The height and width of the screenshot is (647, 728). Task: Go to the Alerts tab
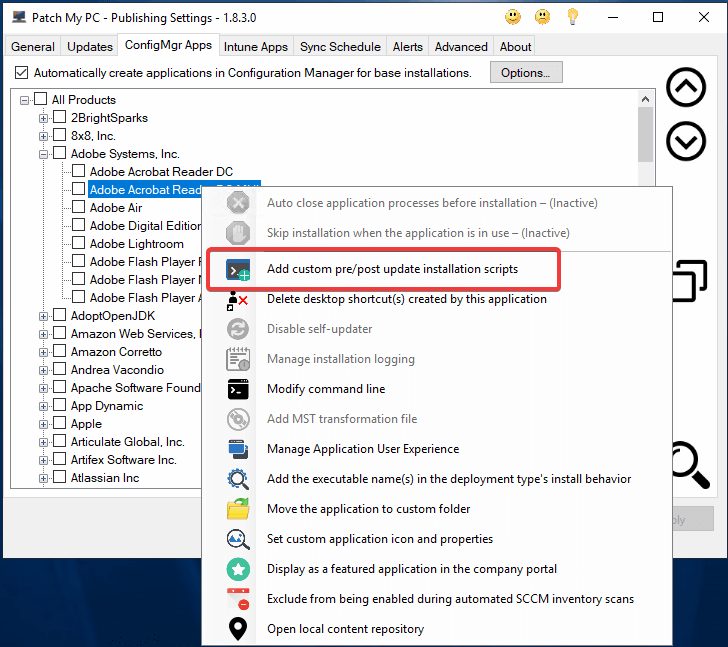408,47
